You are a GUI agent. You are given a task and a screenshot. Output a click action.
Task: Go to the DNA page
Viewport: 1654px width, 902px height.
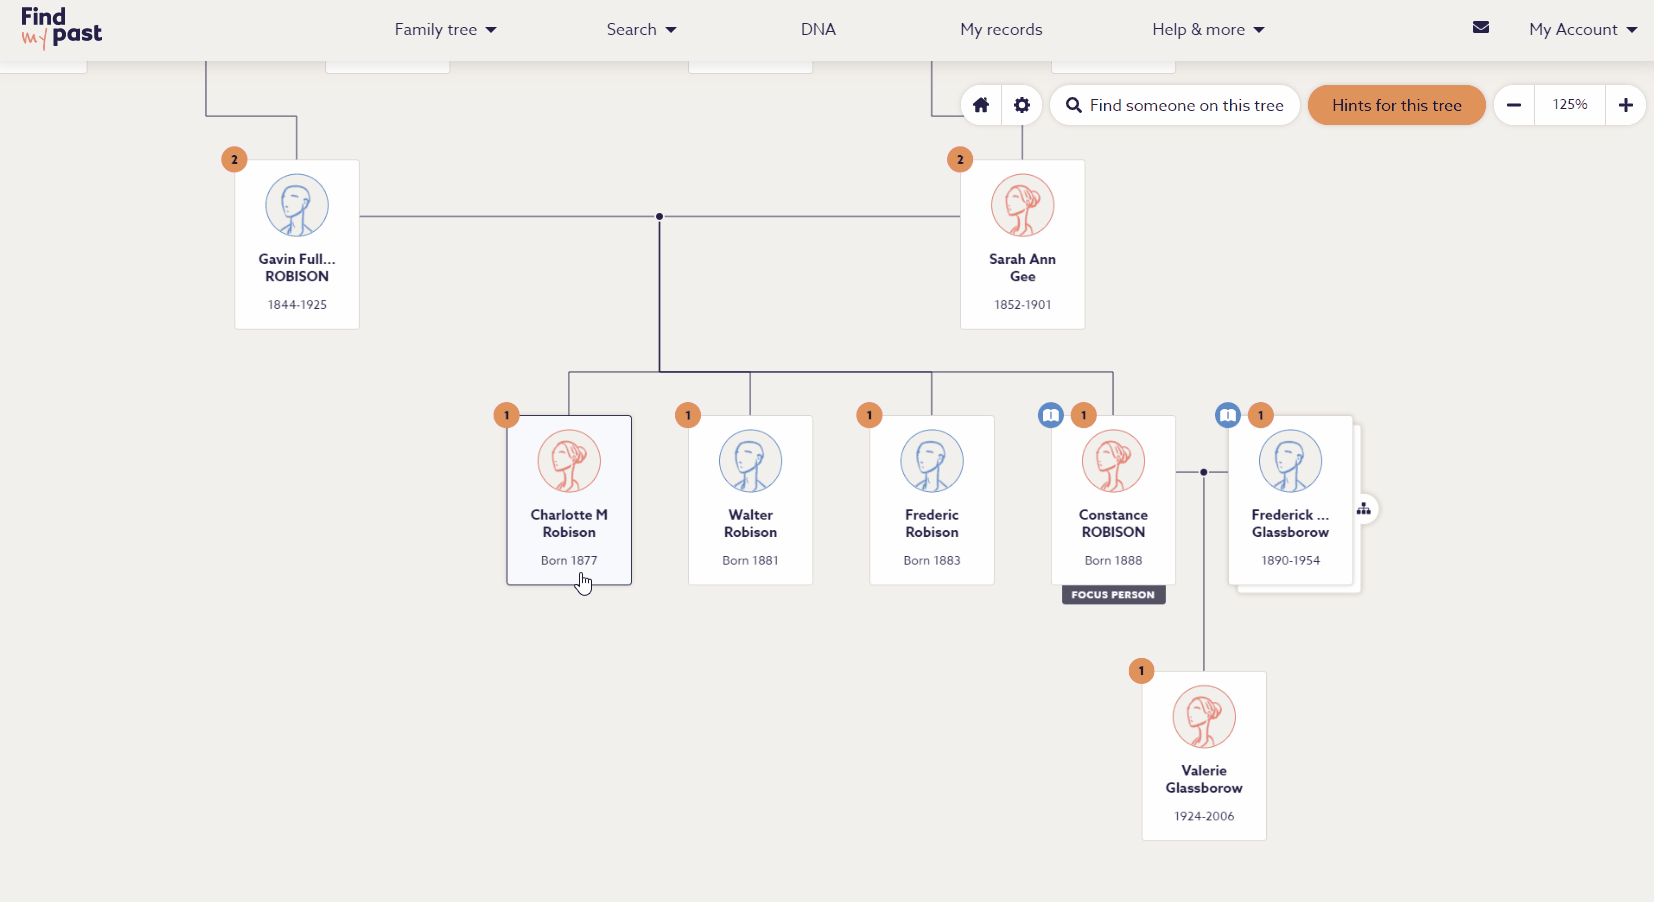[818, 29]
